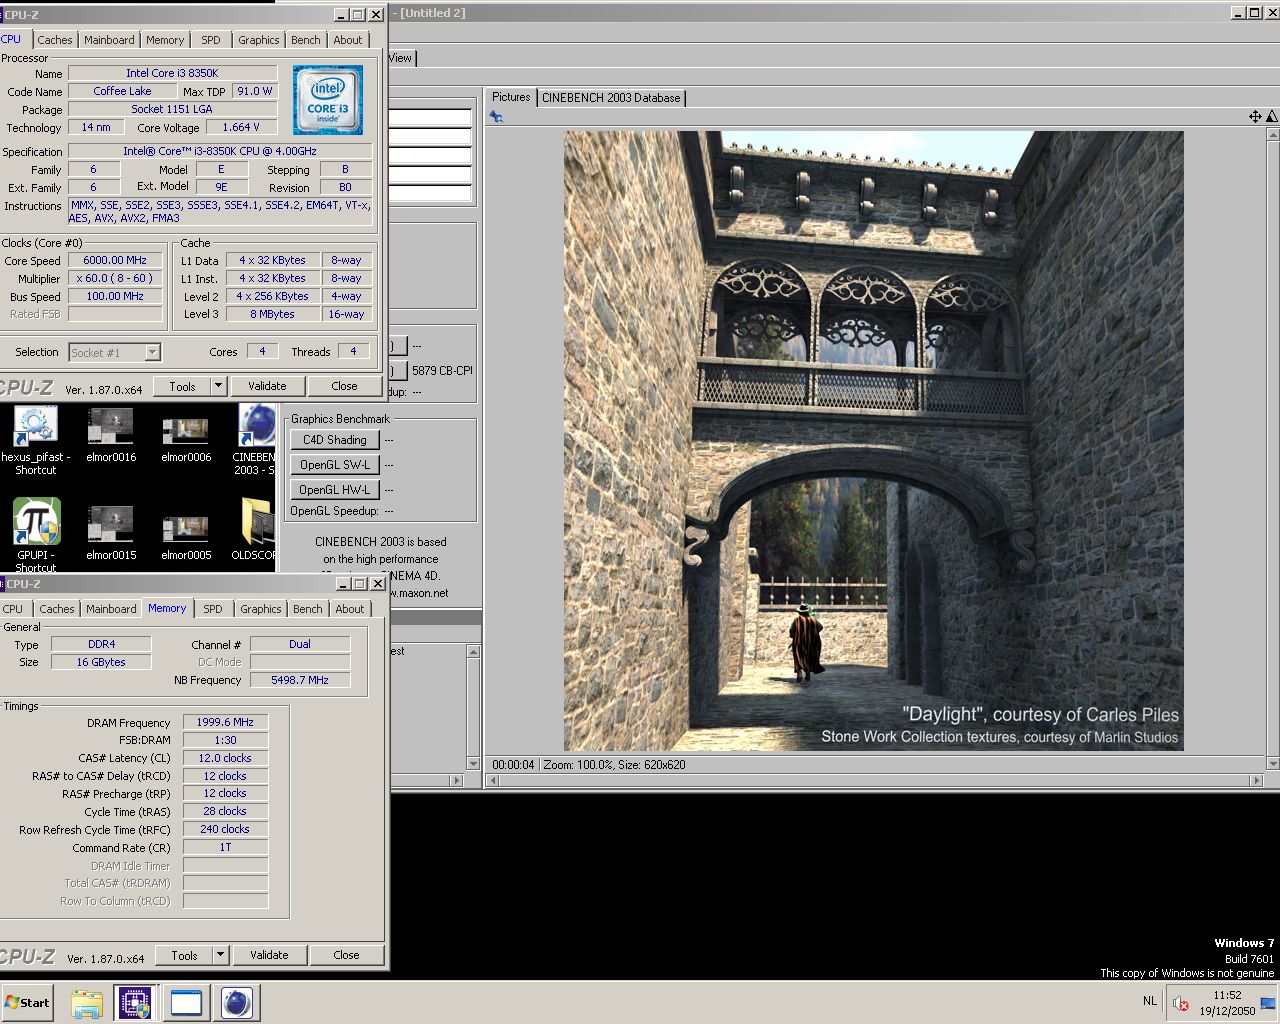Viewport: 1280px width, 1024px height.
Task: Open Cinebench sphere icon in taskbar
Action: tap(237, 1003)
